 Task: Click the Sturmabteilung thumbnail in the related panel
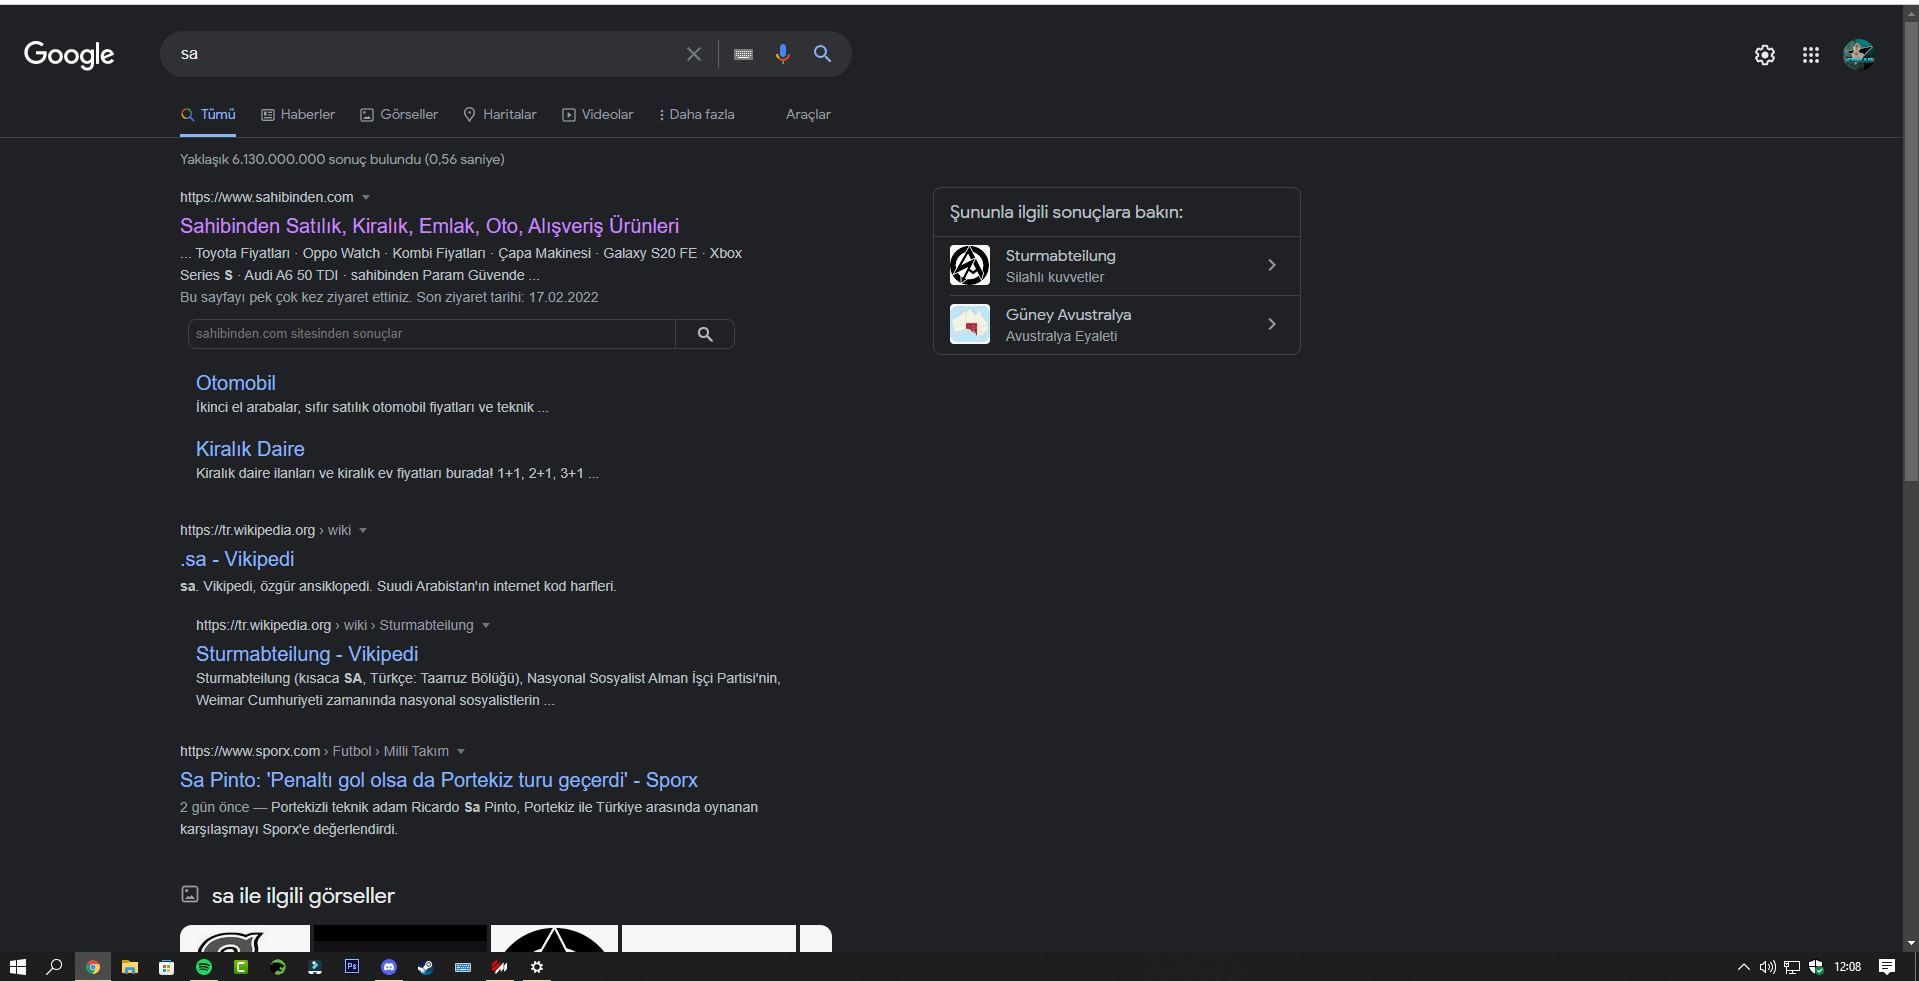(x=970, y=265)
